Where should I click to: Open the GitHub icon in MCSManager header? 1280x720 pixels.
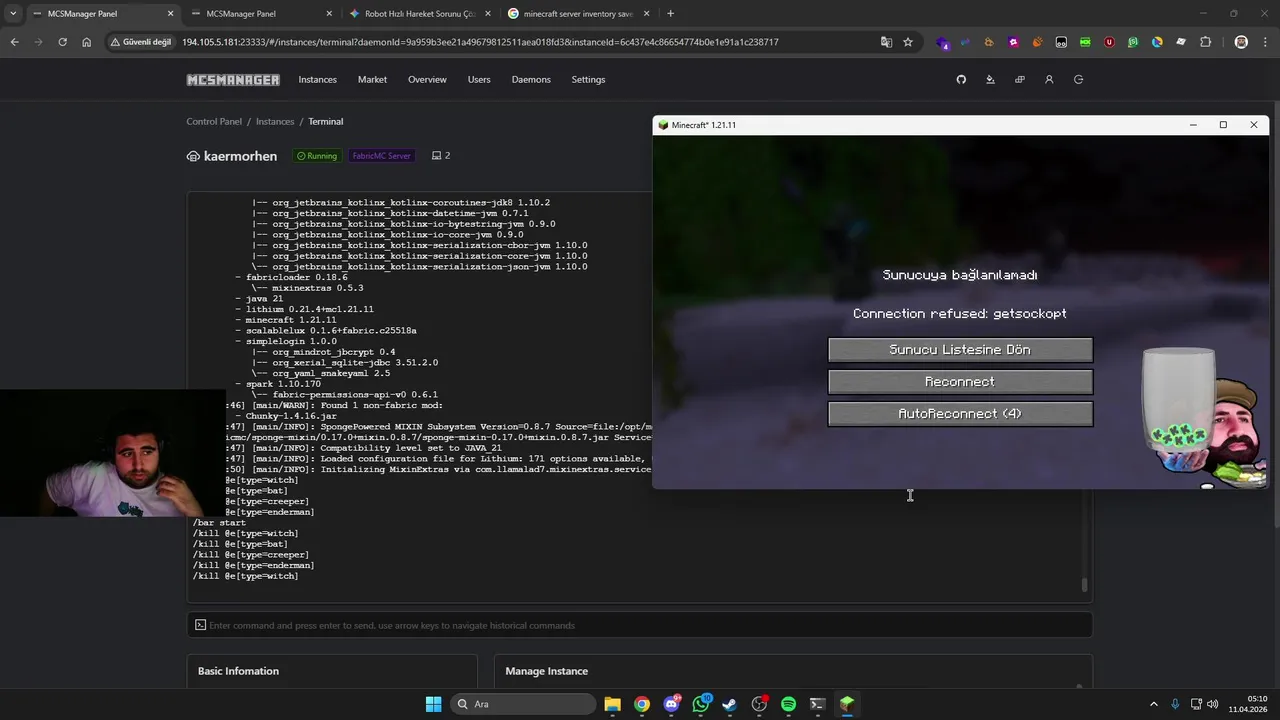pyautogui.click(x=961, y=80)
